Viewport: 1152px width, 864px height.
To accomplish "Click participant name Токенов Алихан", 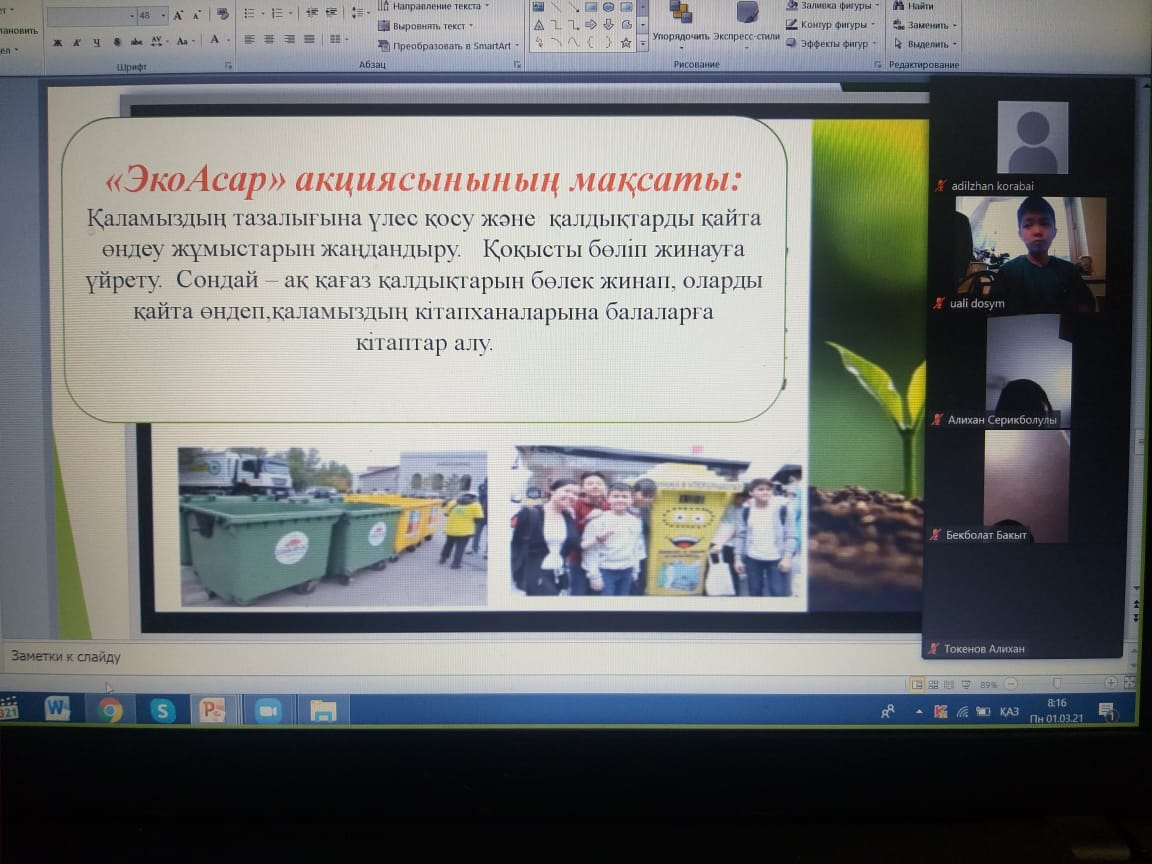I will tap(984, 649).
